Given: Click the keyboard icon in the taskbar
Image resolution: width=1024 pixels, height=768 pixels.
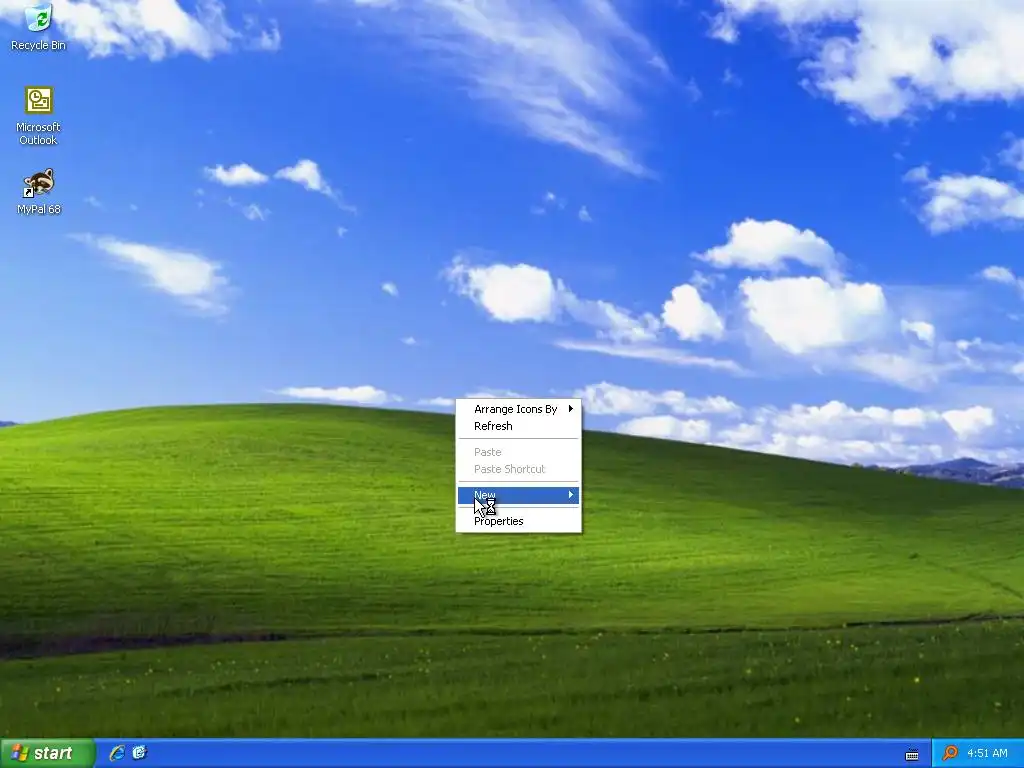Looking at the screenshot, I should (x=912, y=754).
